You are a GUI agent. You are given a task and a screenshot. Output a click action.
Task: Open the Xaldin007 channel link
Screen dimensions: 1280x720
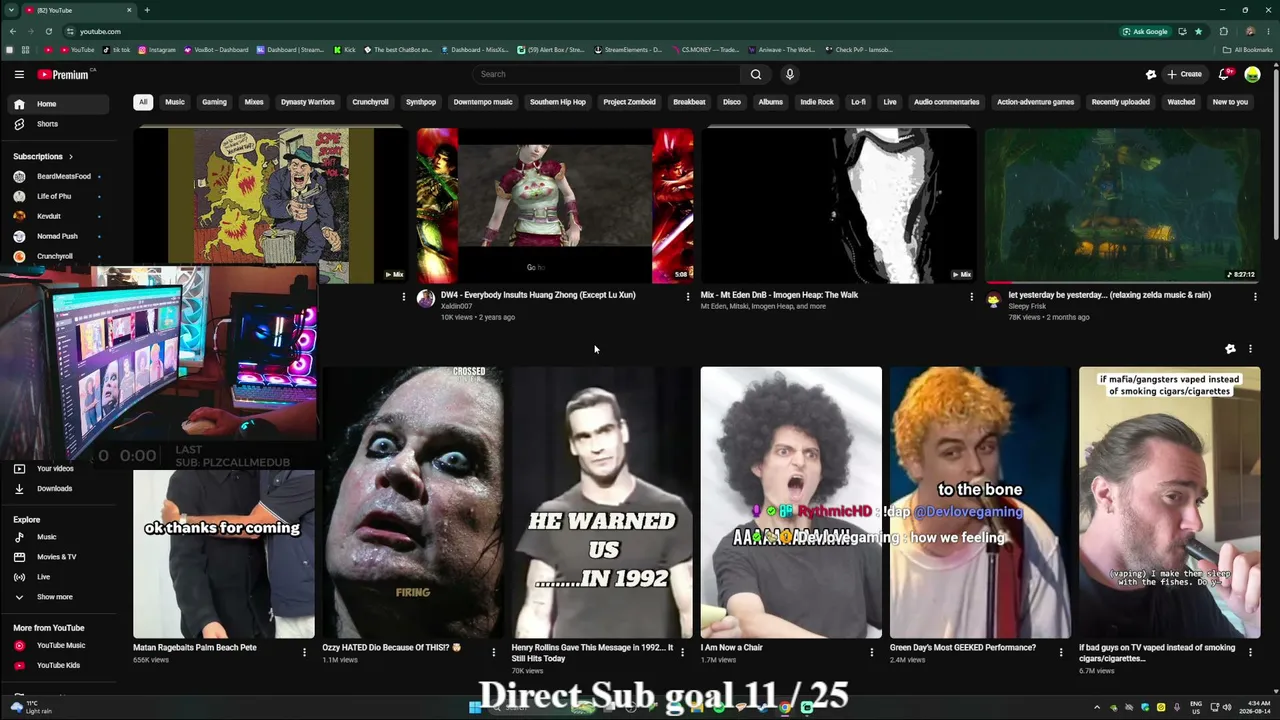[x=456, y=306]
